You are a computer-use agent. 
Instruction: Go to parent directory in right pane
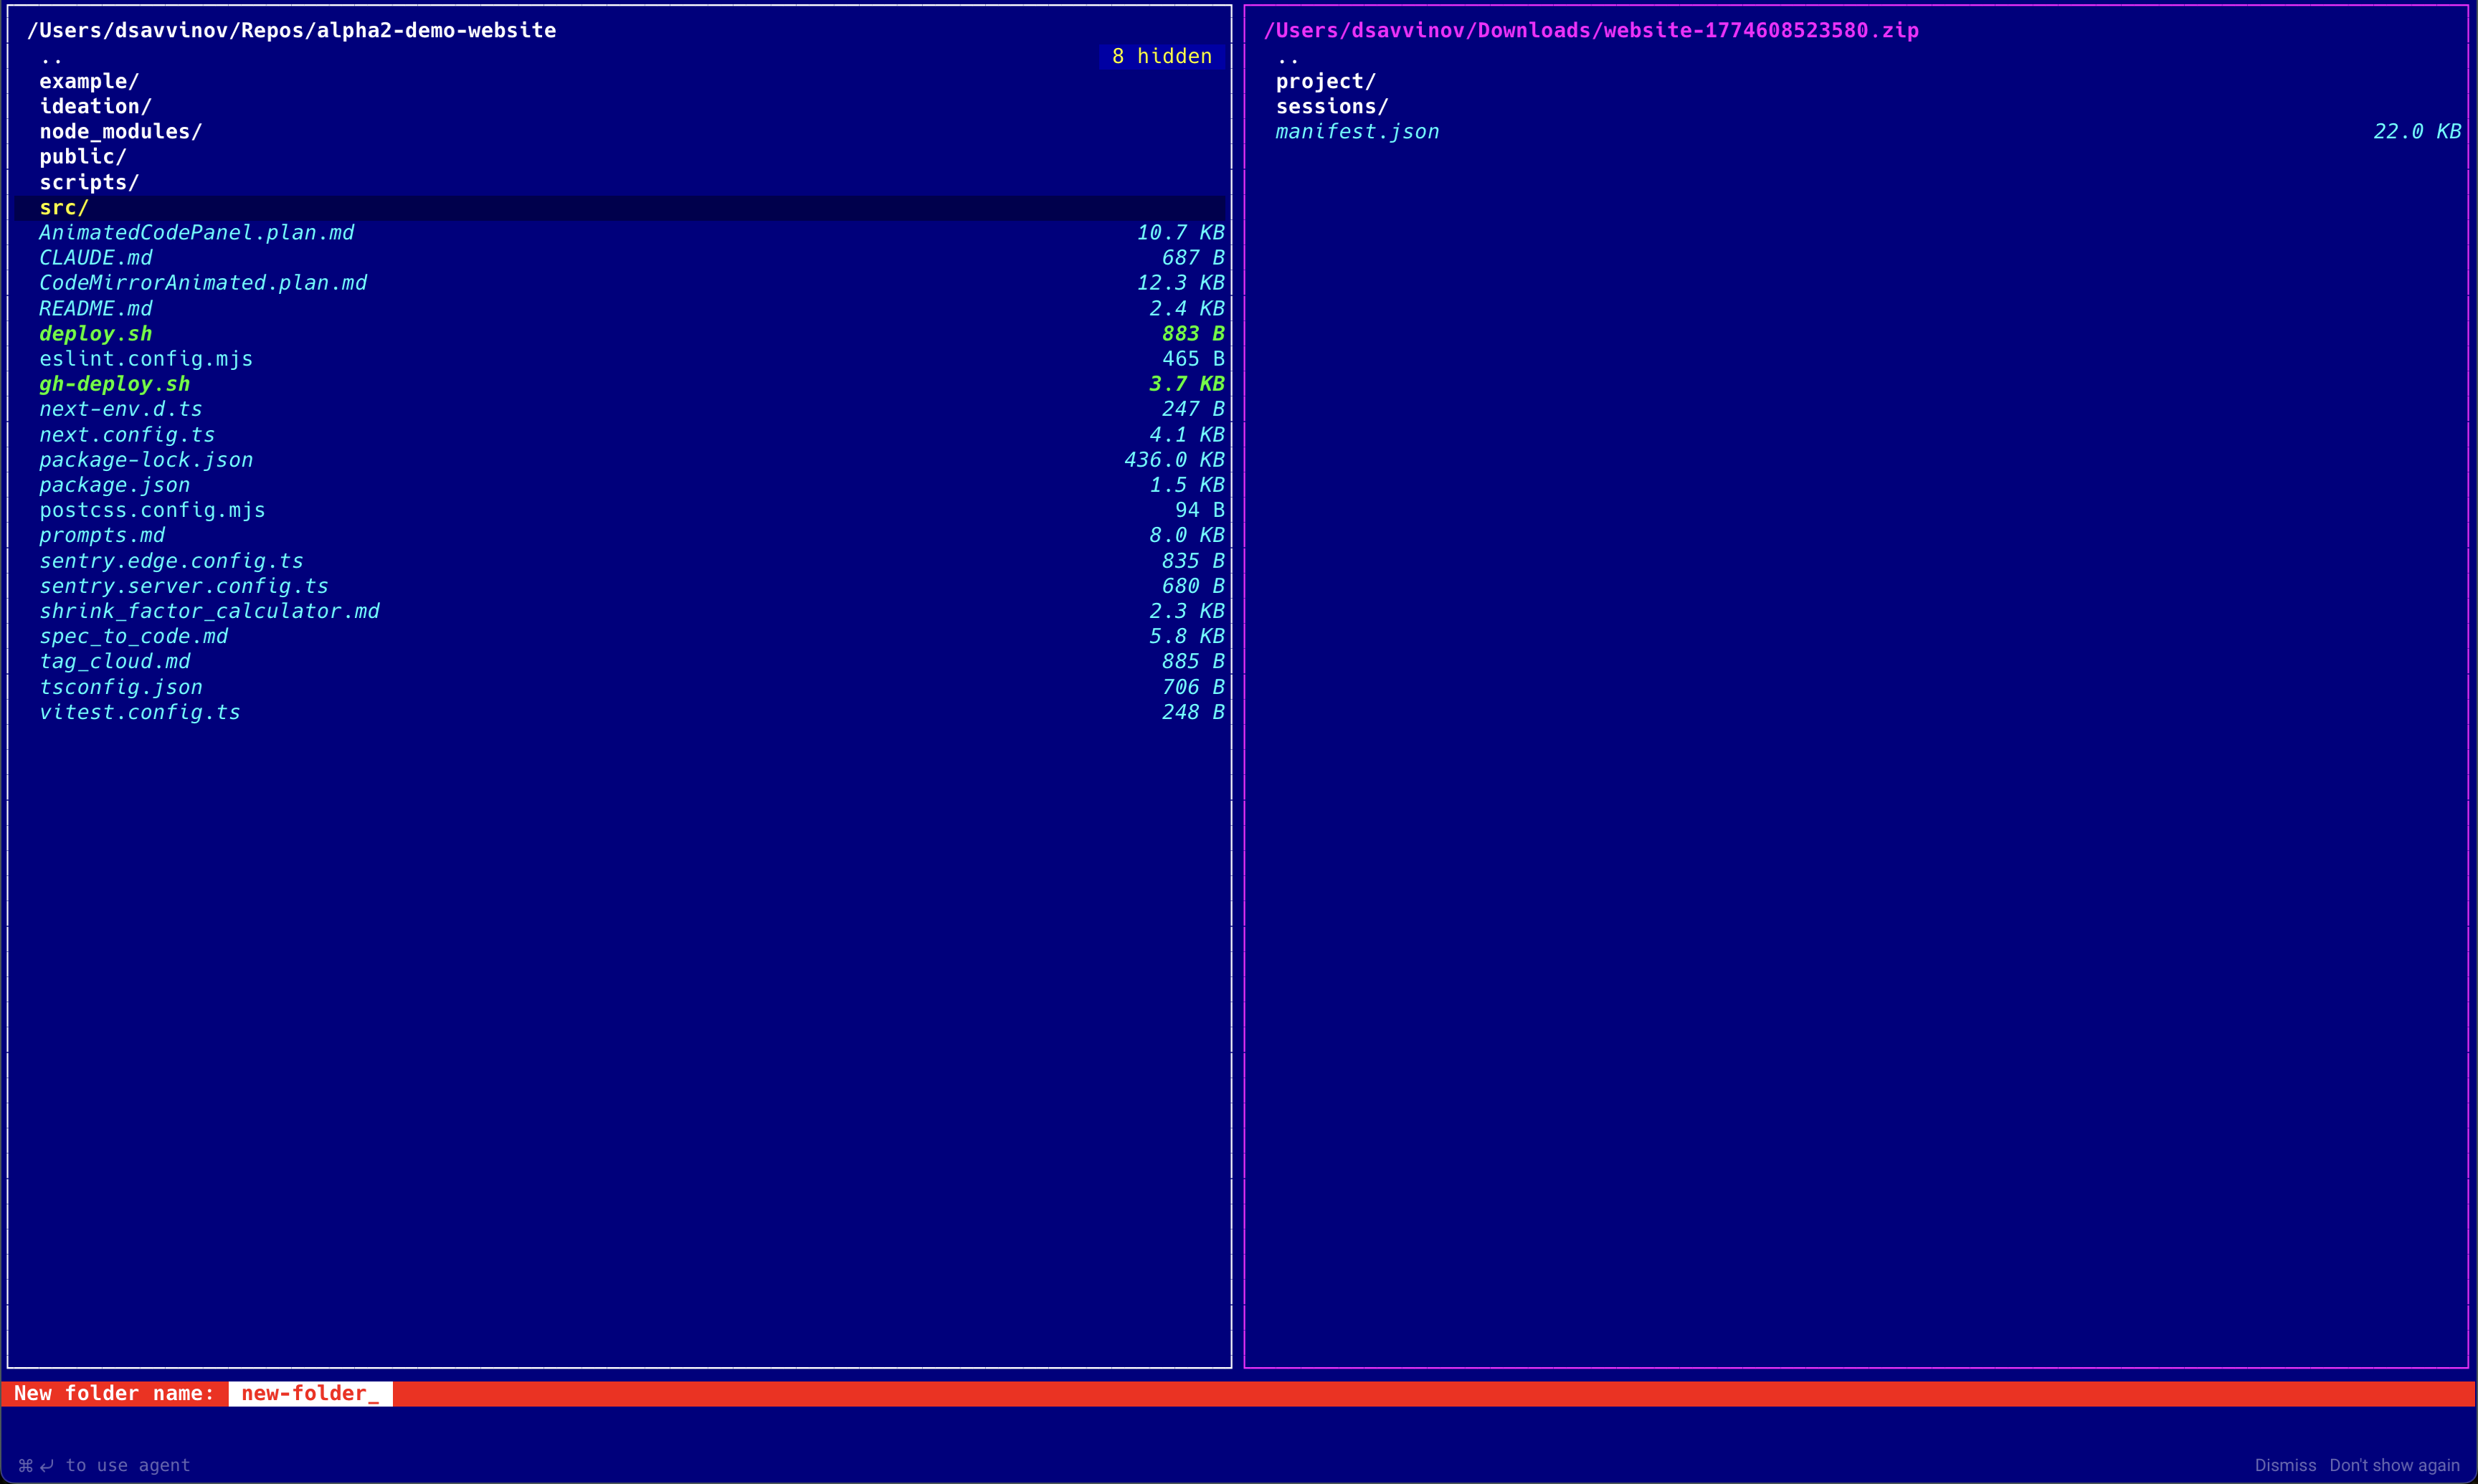pos(1287,57)
